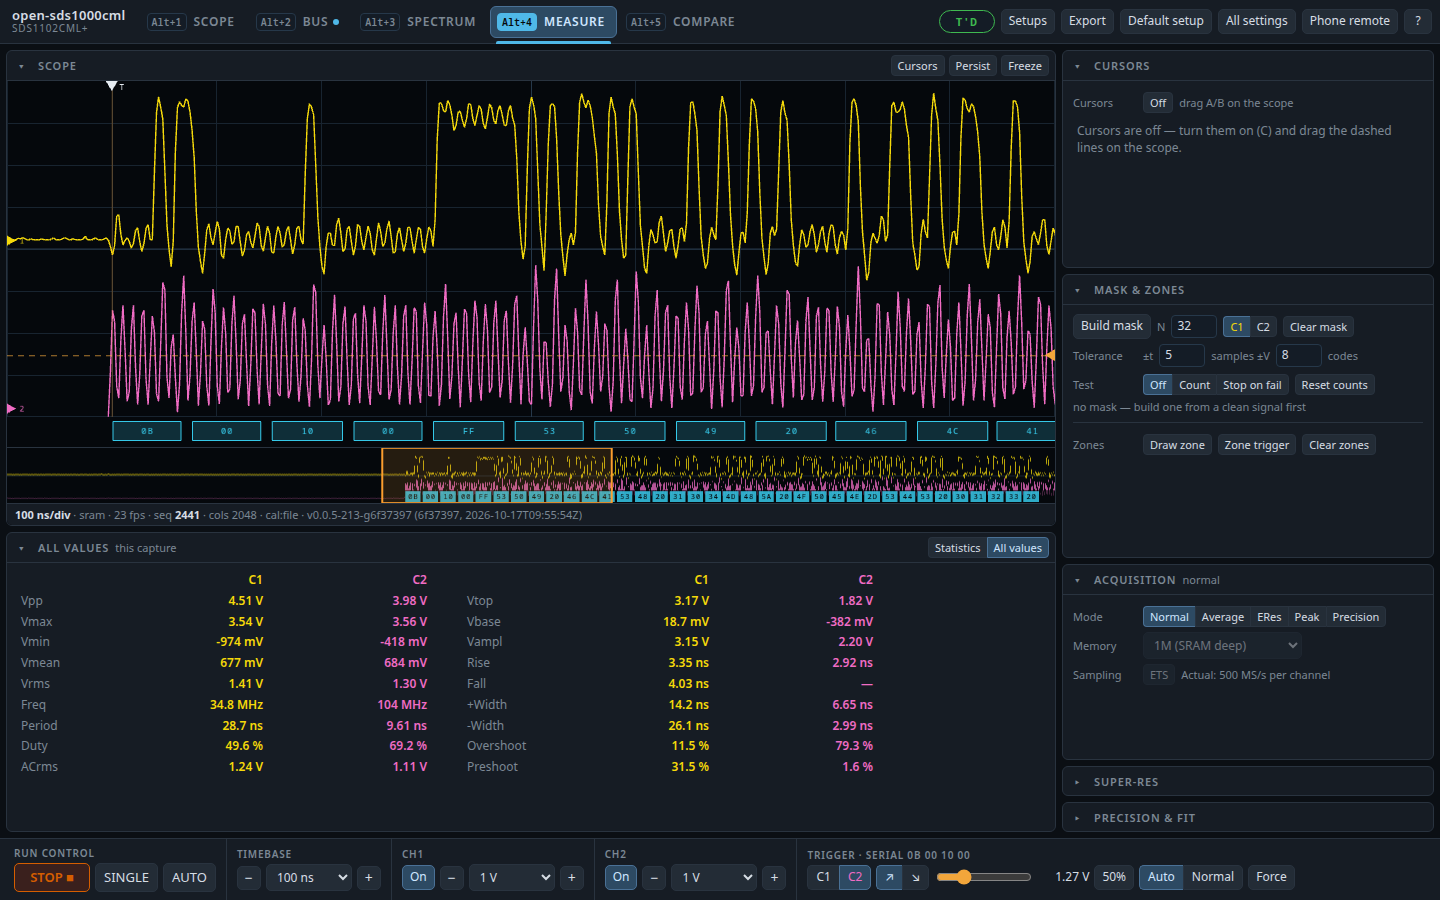Screen dimensions: 1440x900
Task: Adjust the trigger level slider
Action: pos(984,877)
